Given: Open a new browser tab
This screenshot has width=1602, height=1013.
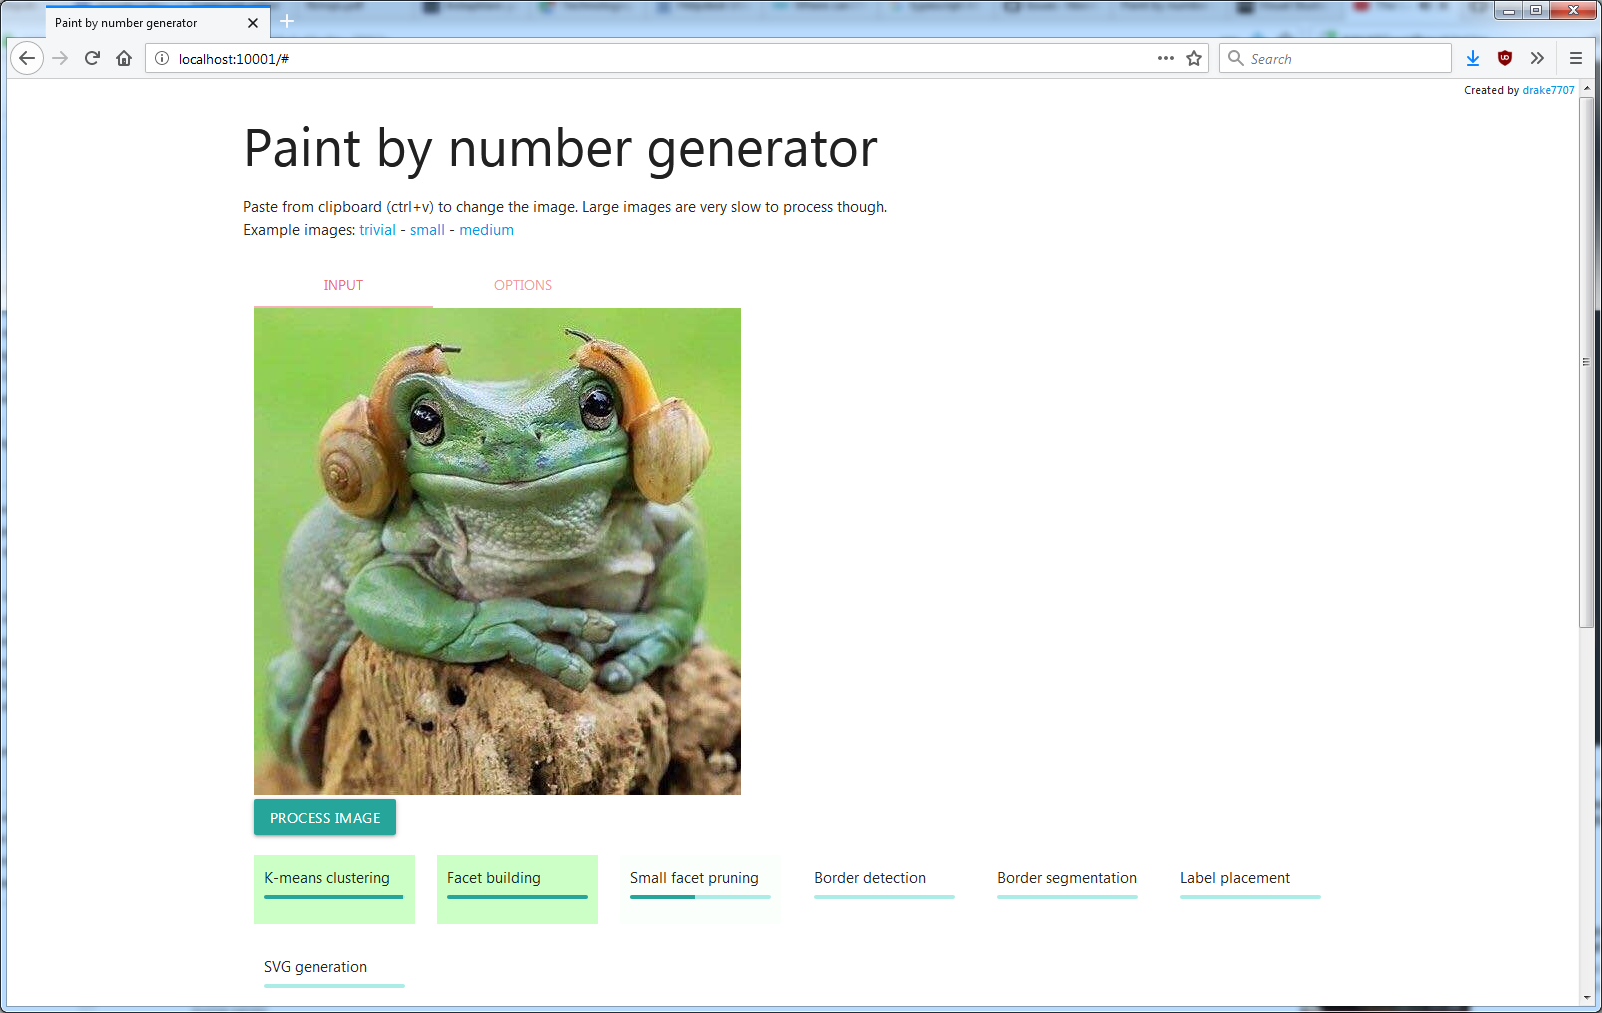Looking at the screenshot, I should coord(287,21).
